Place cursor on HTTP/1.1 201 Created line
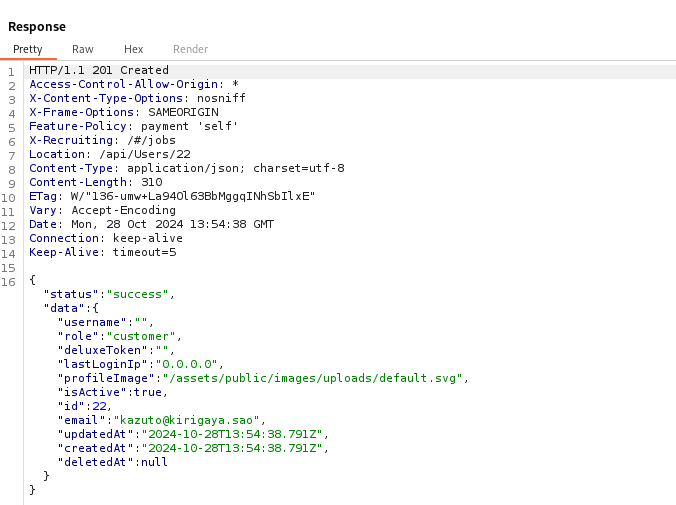This screenshot has width=676, height=505. pyautogui.click(x=98, y=70)
